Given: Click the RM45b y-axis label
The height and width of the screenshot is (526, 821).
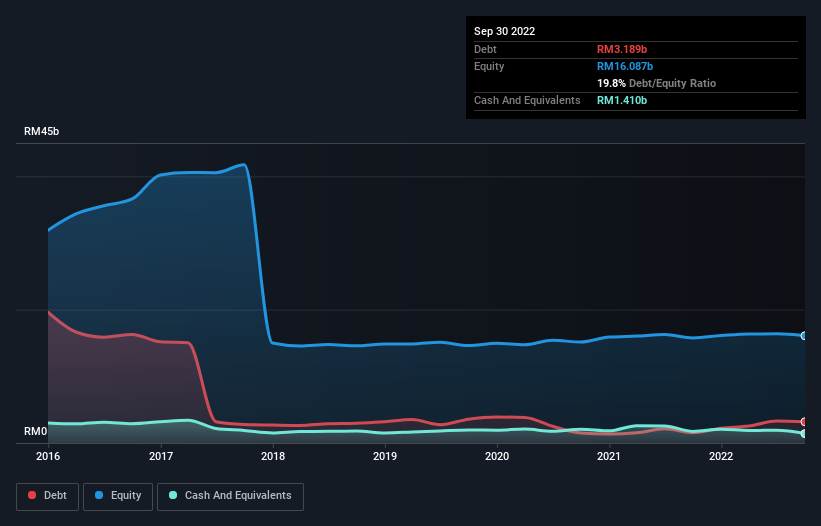Looking at the screenshot, I should [41, 131].
